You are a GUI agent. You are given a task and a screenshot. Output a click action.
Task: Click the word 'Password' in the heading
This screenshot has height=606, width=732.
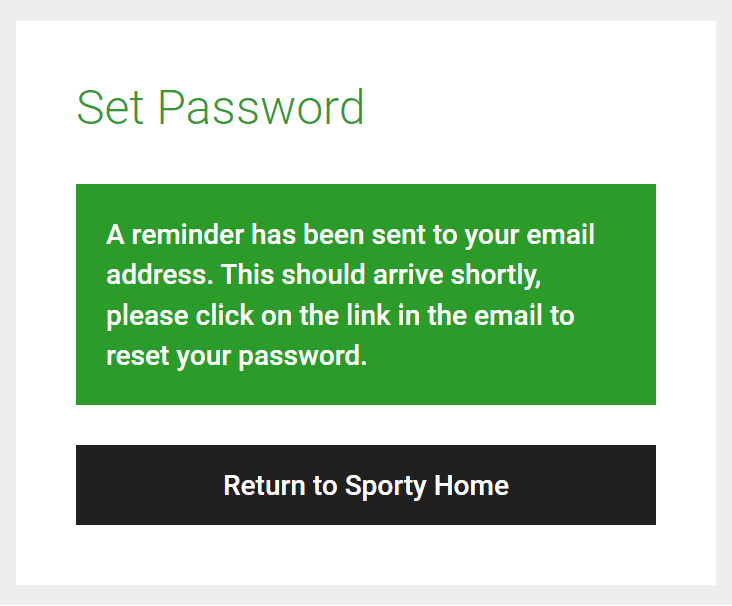pos(261,107)
